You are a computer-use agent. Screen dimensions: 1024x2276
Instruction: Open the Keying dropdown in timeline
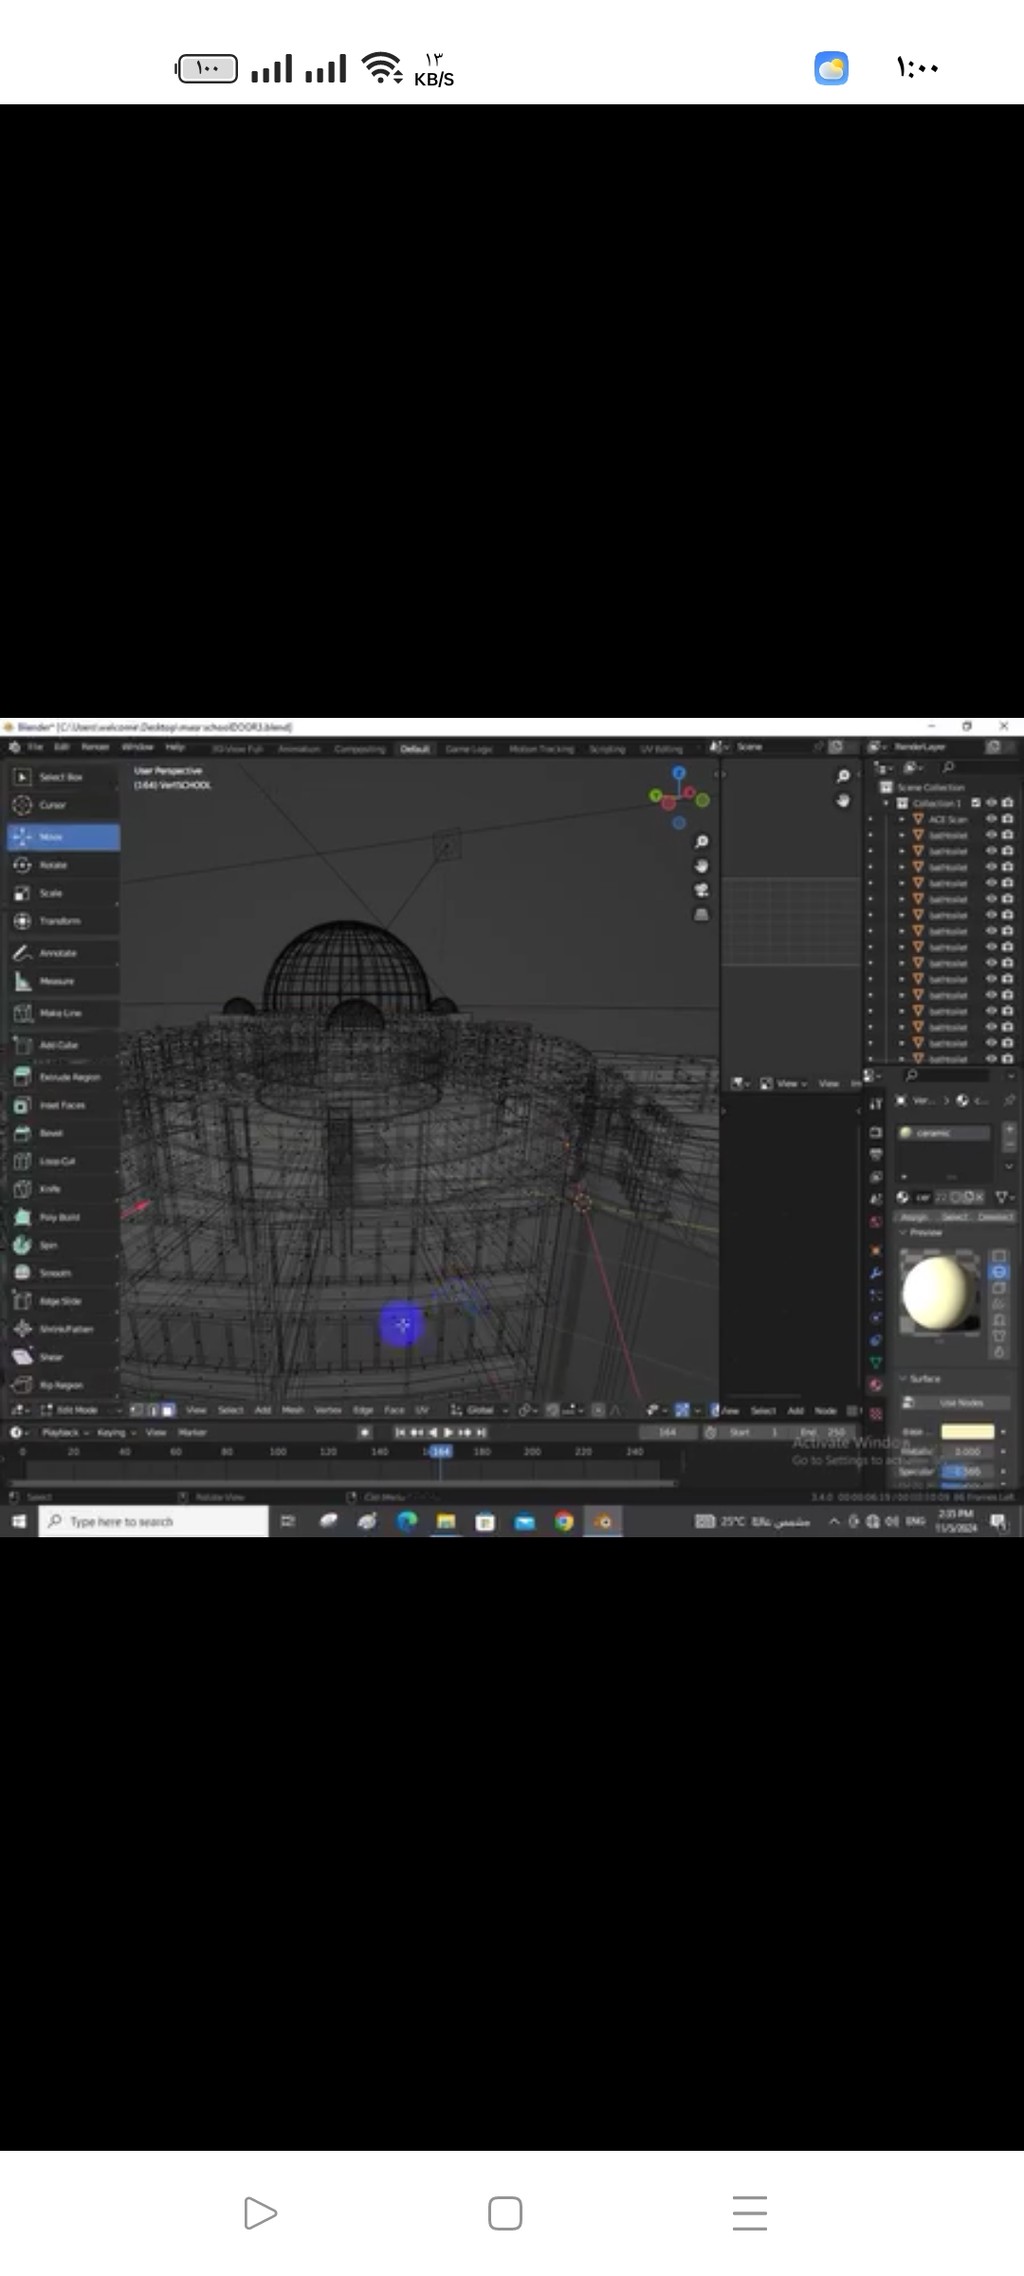pos(116,1433)
